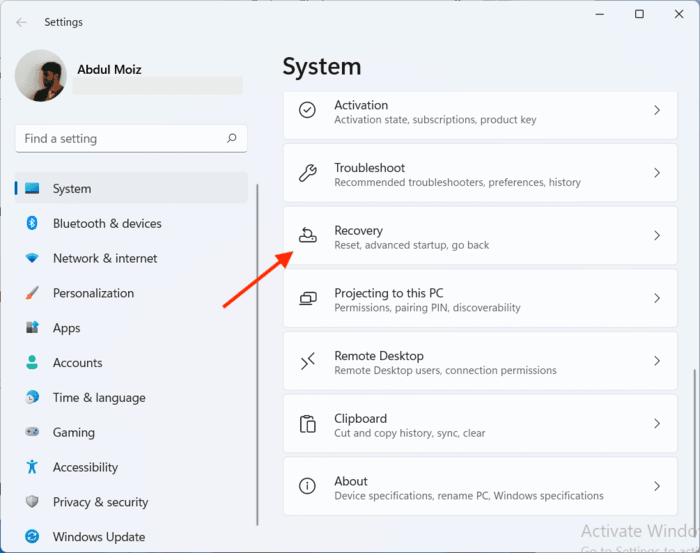Image resolution: width=700 pixels, height=553 pixels.
Task: Click 'Recommended troubleshooters, preferences, history' text
Action: [458, 182]
